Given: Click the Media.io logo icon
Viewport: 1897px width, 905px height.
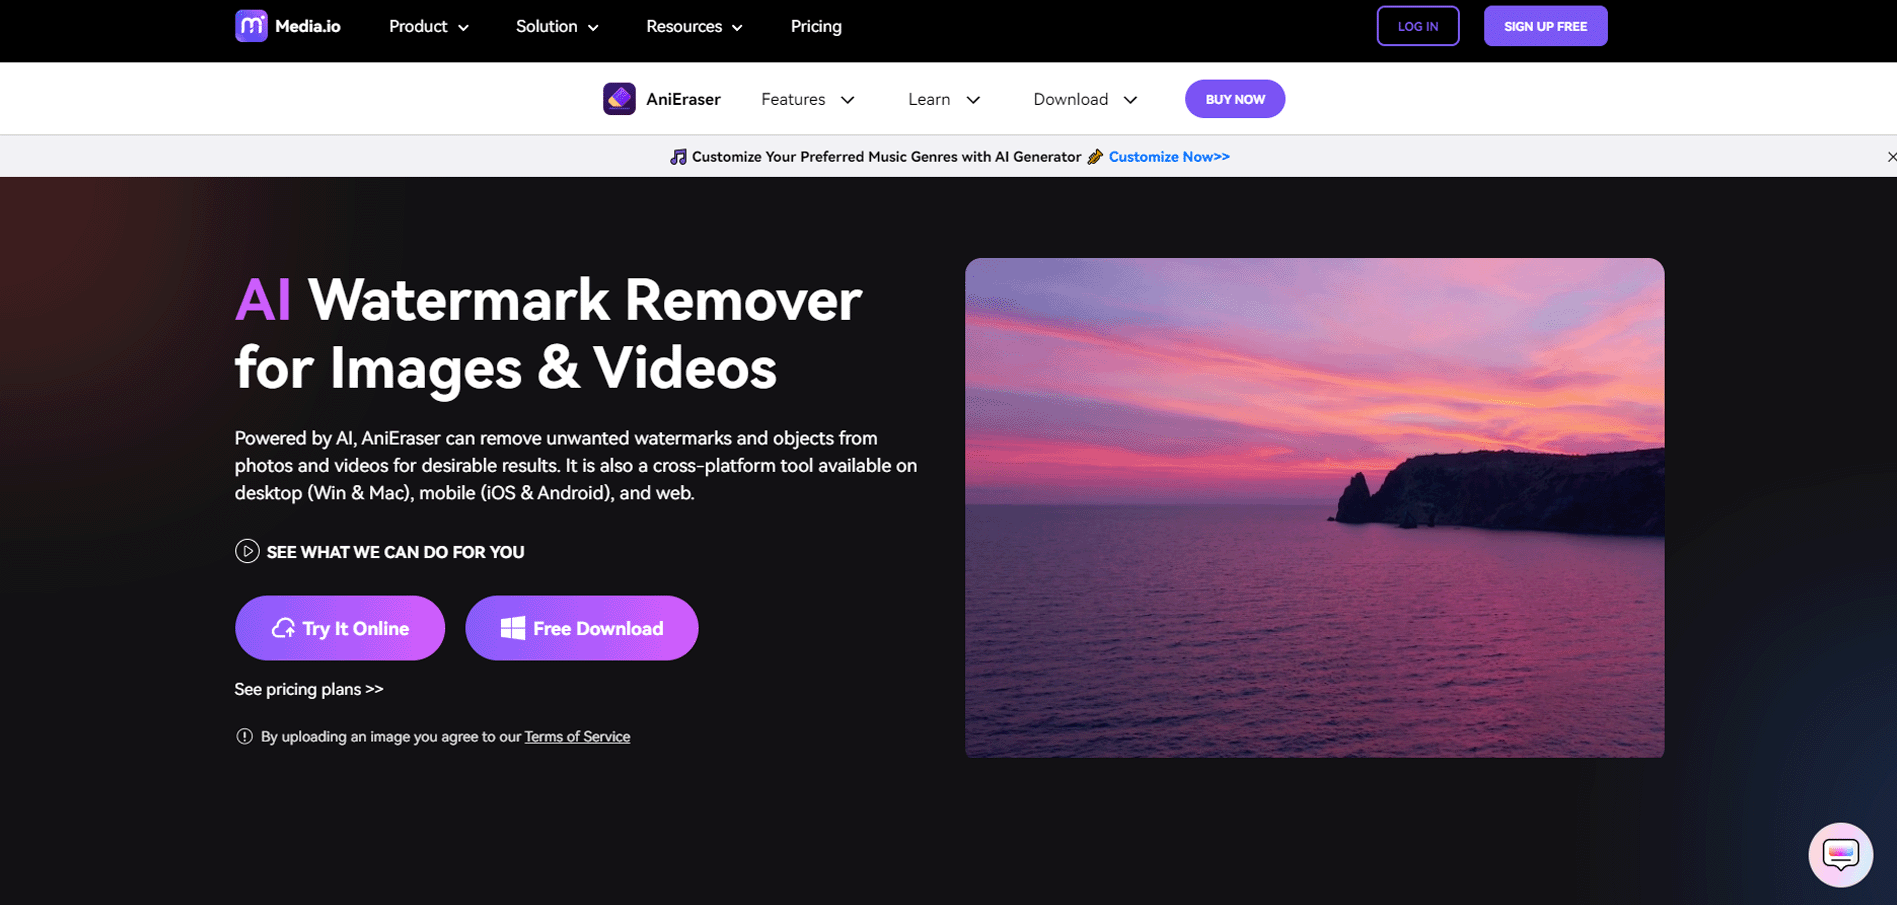Looking at the screenshot, I should [x=251, y=26].
